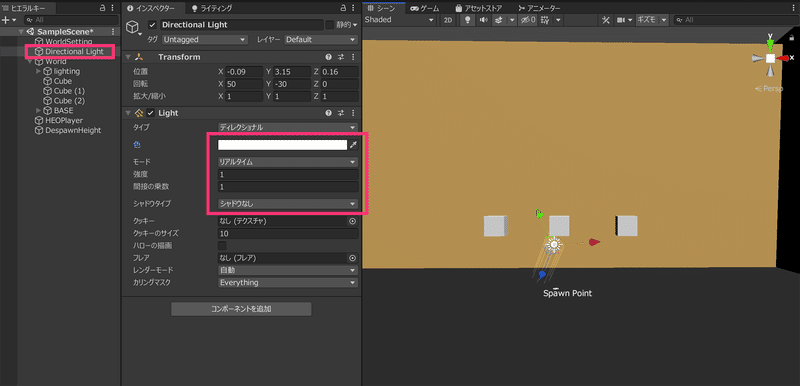Click the color eyedropper icon
This screenshot has width=800, height=386.
point(353,145)
